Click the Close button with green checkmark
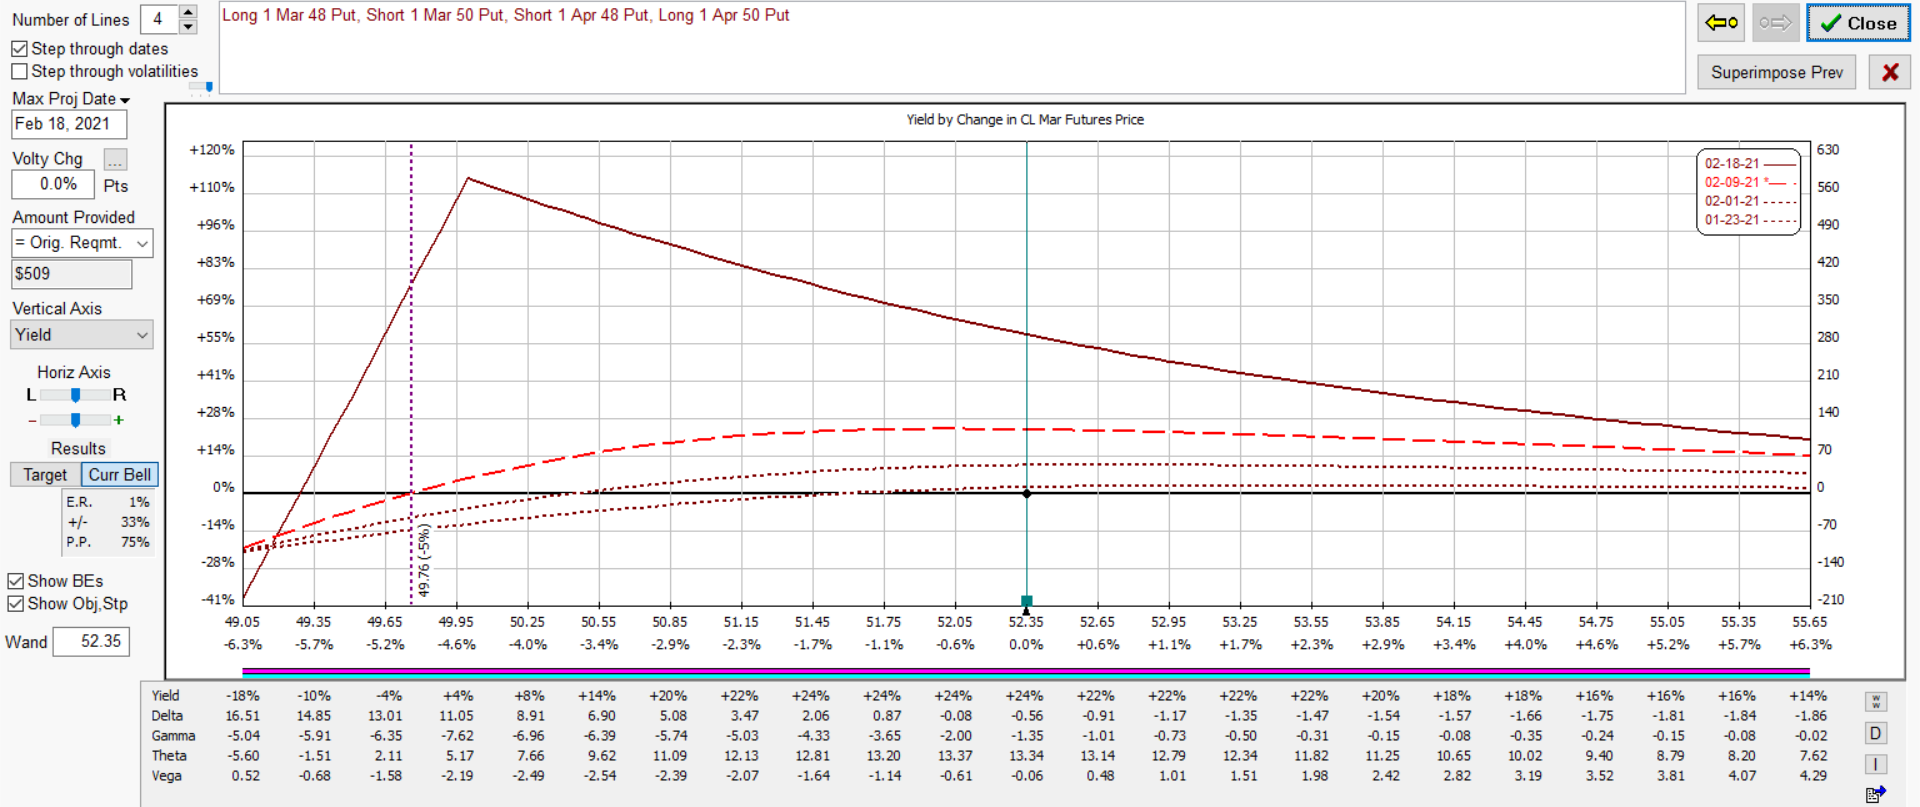Viewport: 1920px width, 807px height. click(1858, 23)
